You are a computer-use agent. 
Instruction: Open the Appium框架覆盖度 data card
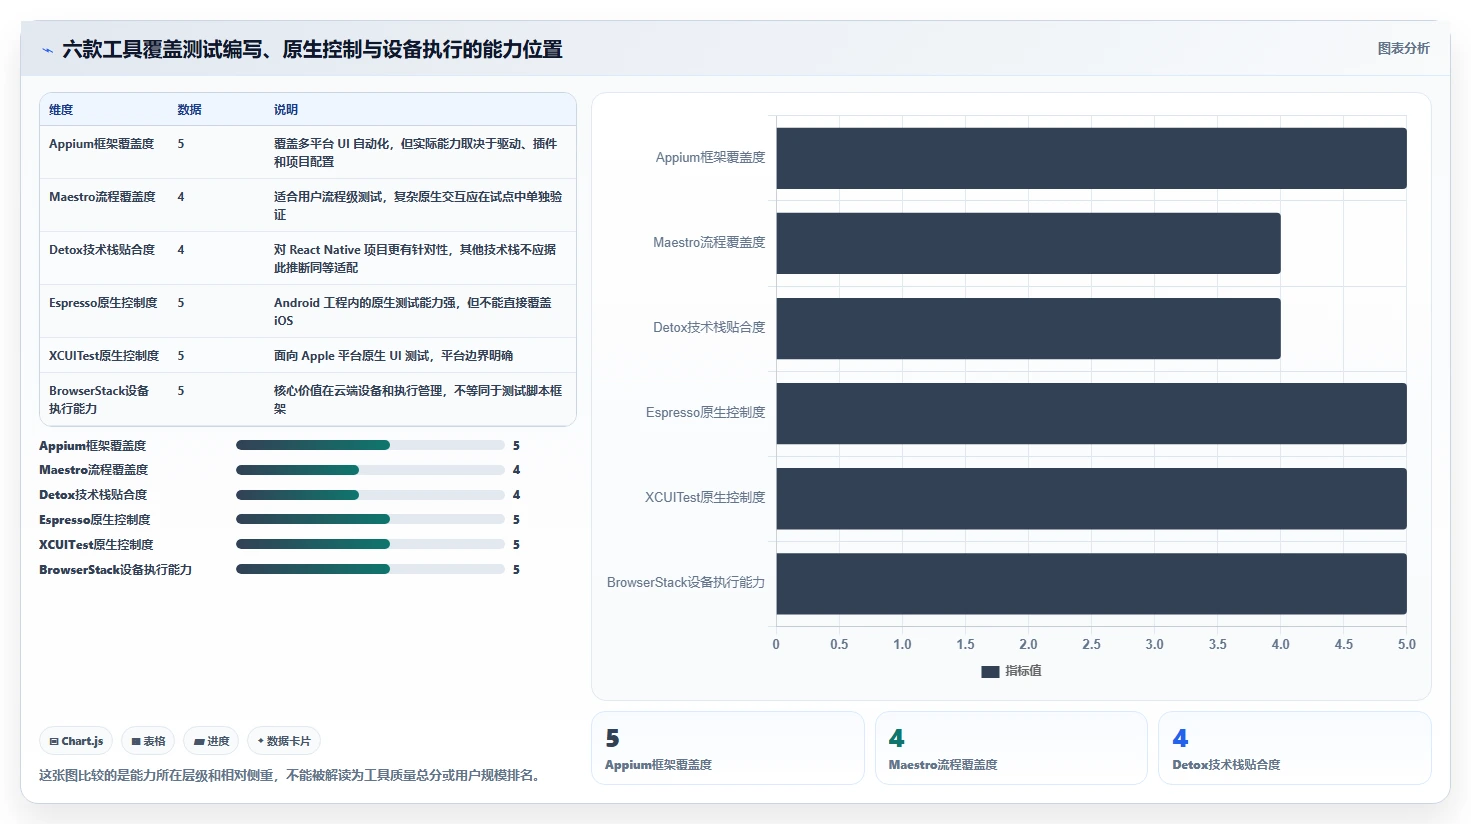tap(728, 748)
